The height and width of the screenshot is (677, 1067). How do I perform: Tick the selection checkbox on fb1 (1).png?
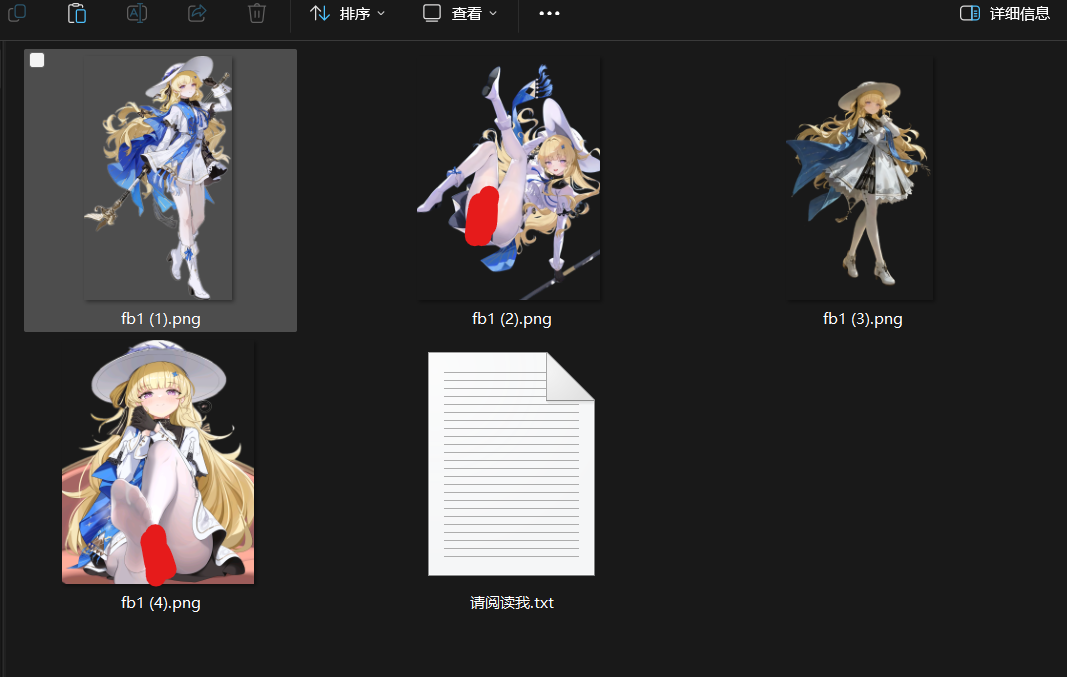point(37,61)
